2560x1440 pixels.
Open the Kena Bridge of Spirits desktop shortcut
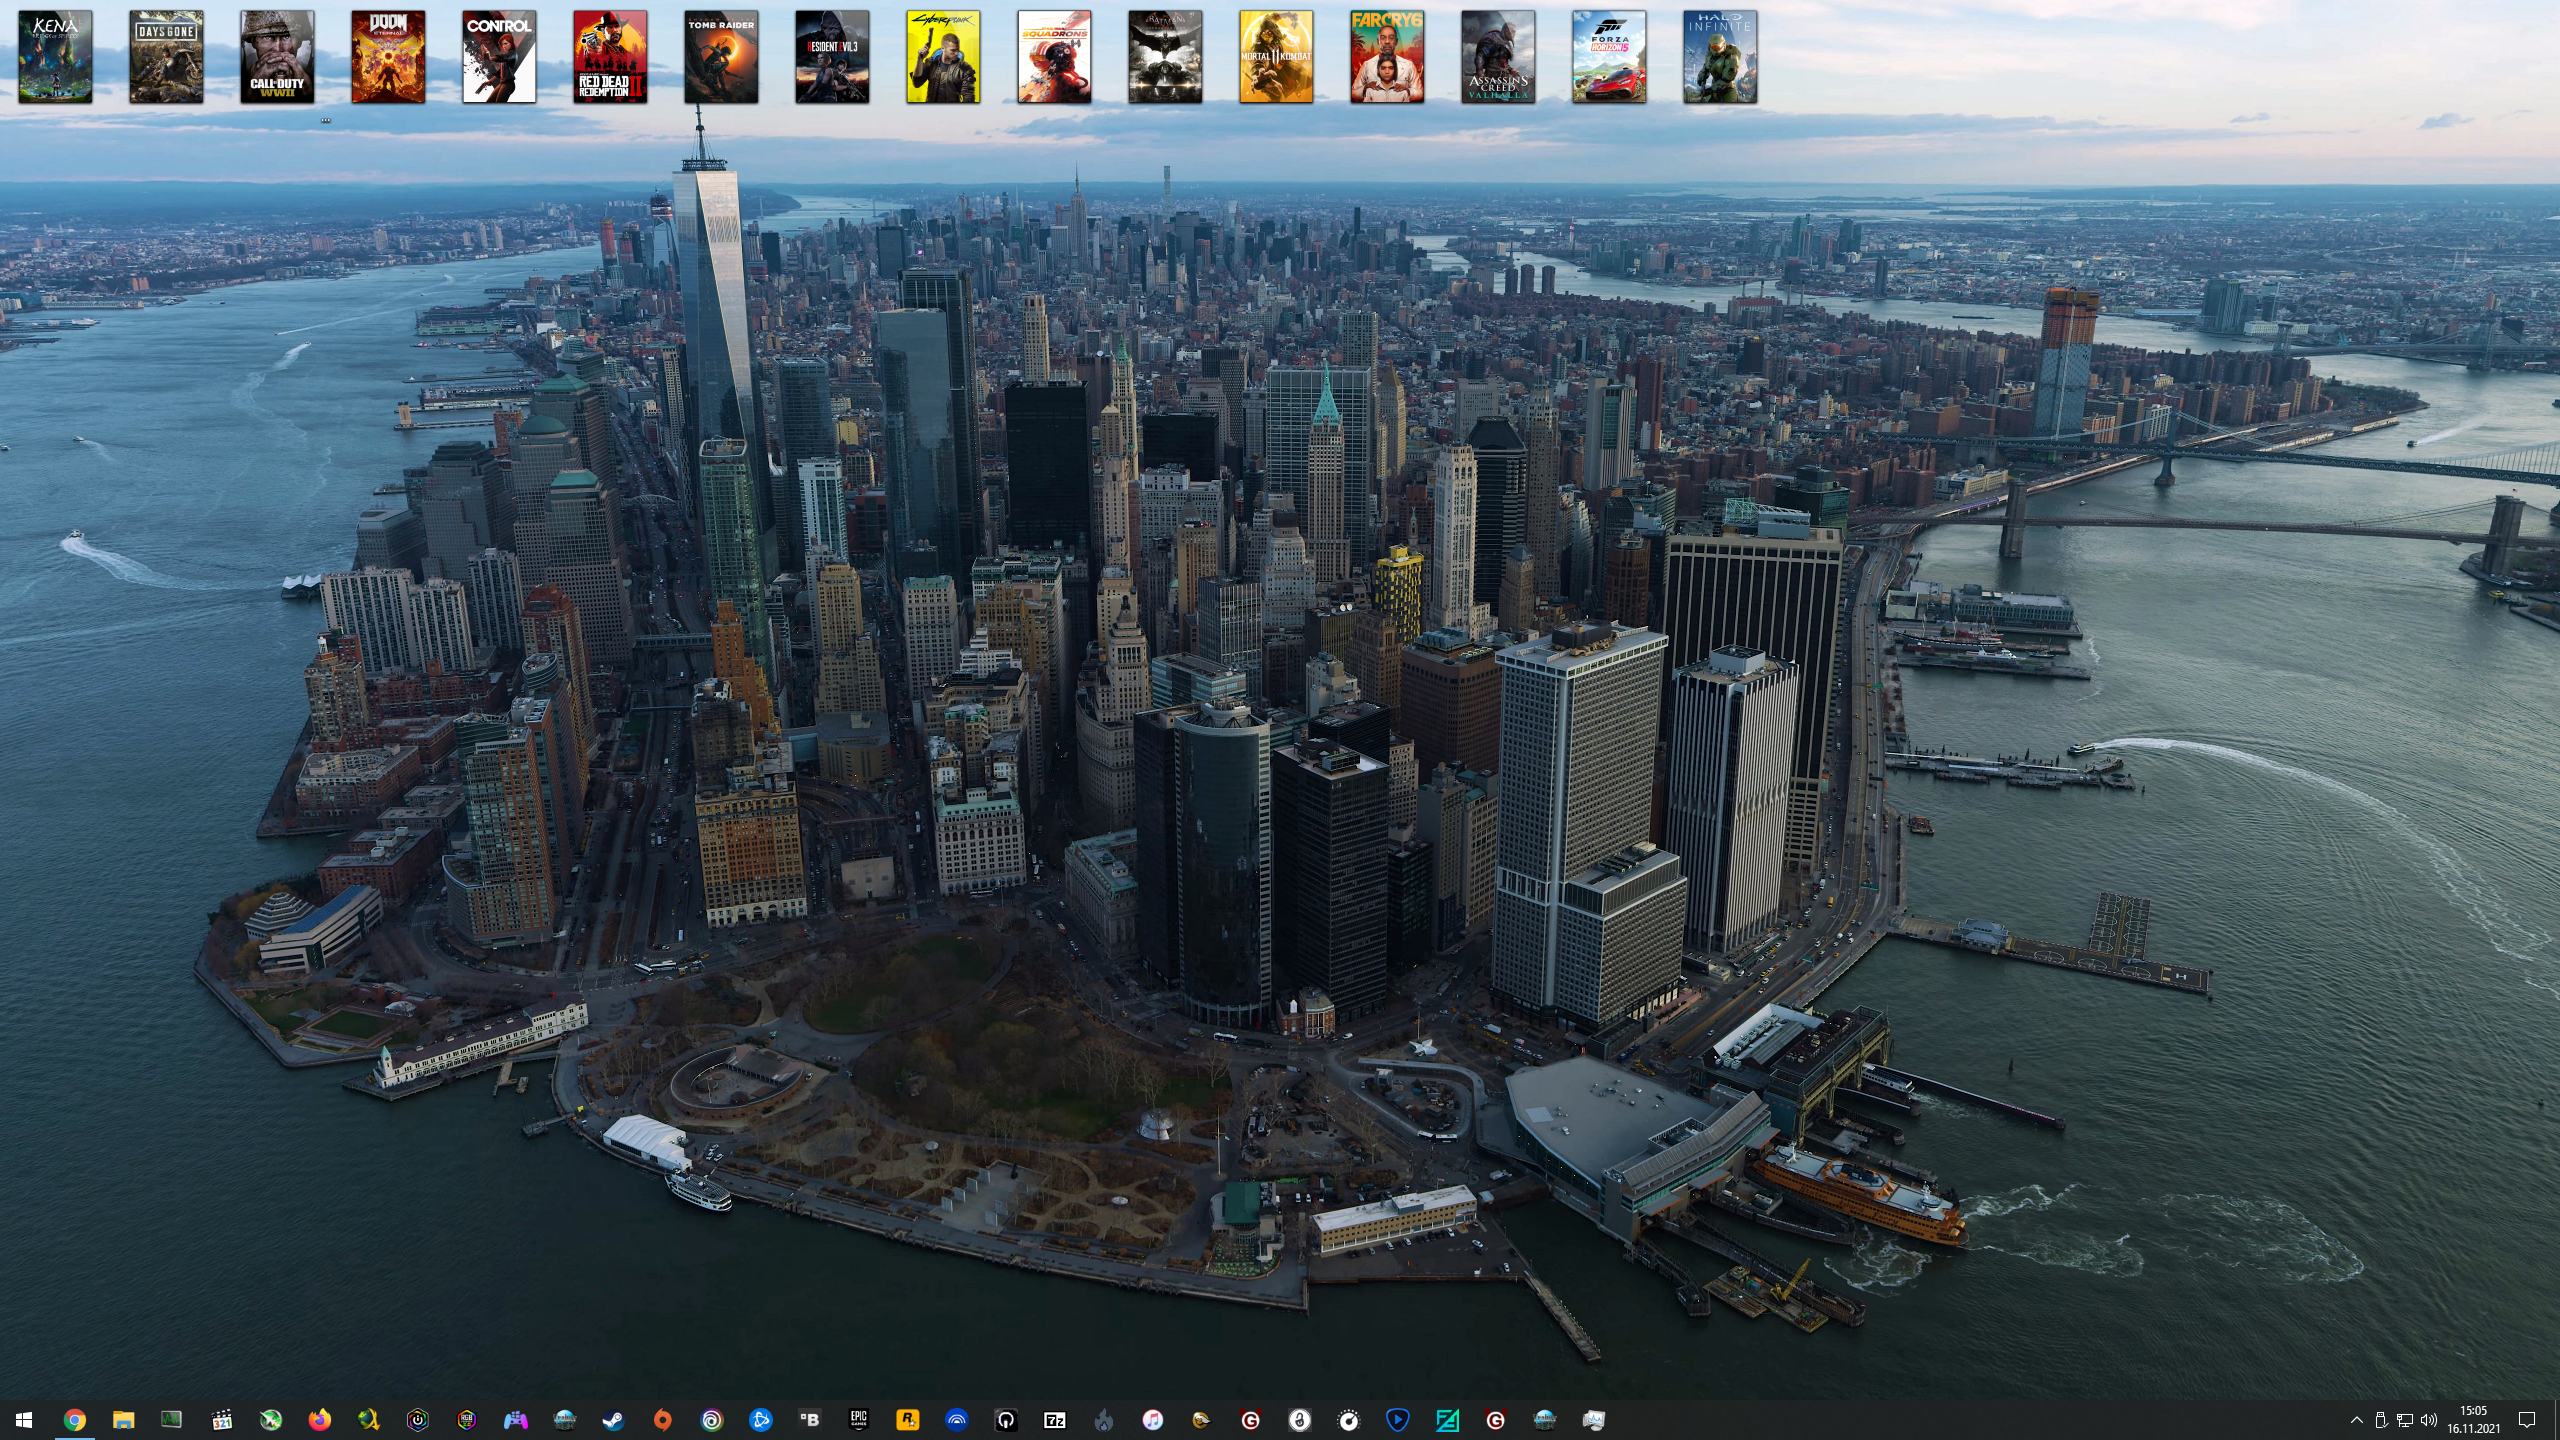(55, 57)
